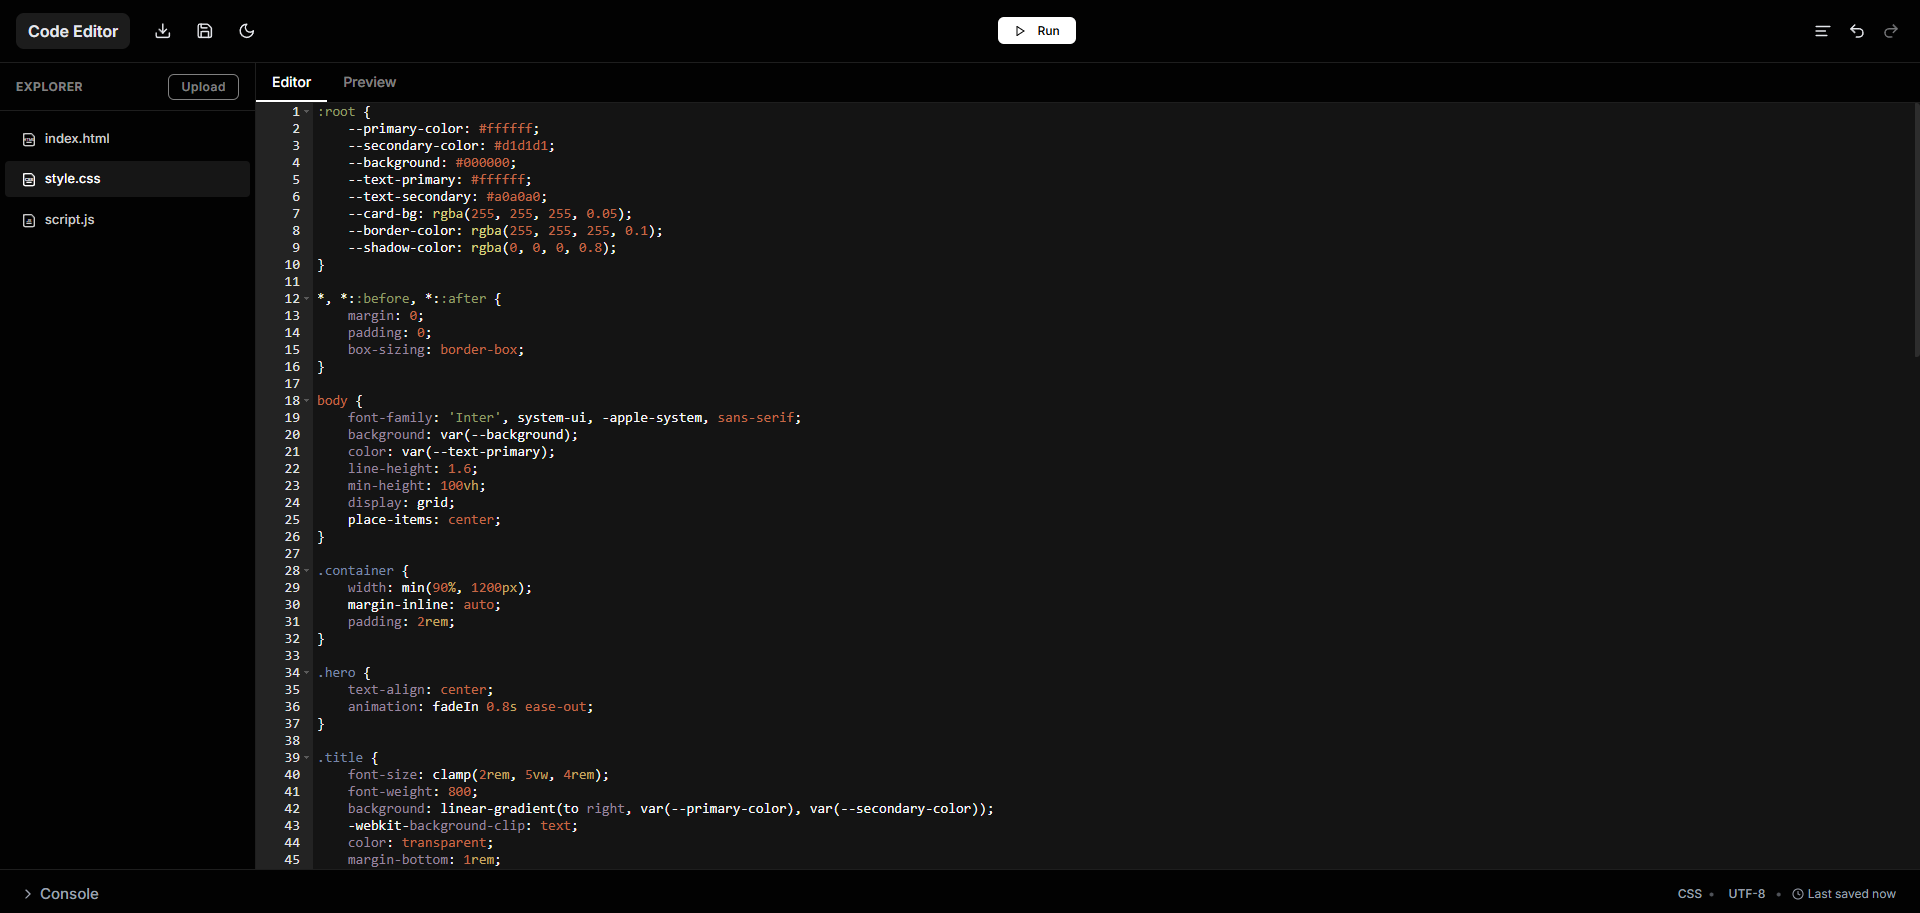This screenshot has width=1920, height=913.
Task: Click the save file icon
Action: pos(205,31)
